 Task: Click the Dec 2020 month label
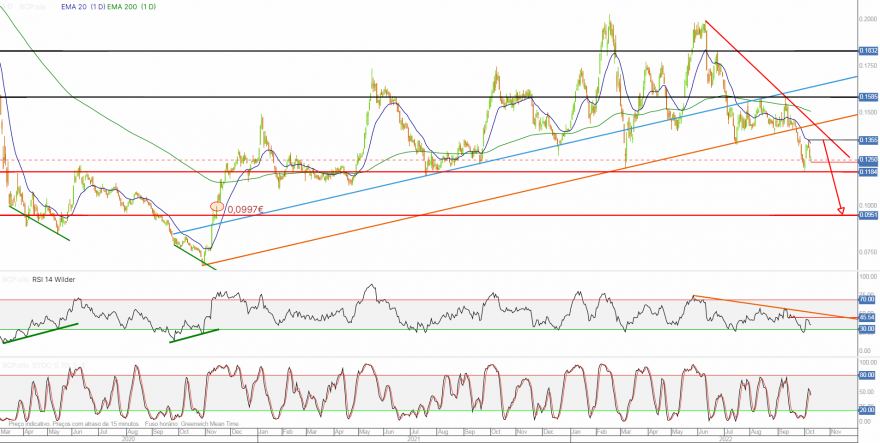(x=236, y=432)
